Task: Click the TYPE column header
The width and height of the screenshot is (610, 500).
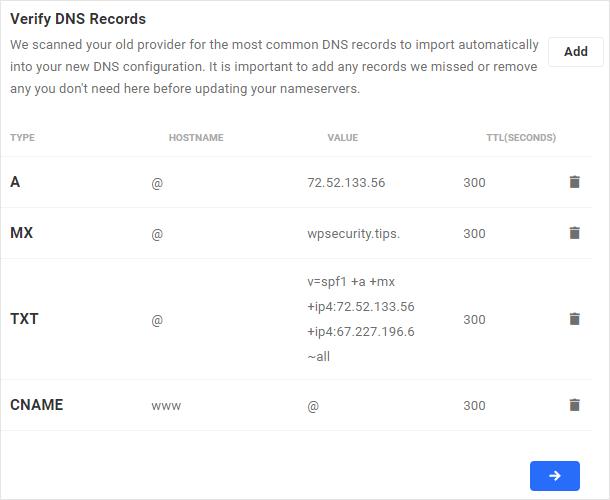Action: [23, 138]
